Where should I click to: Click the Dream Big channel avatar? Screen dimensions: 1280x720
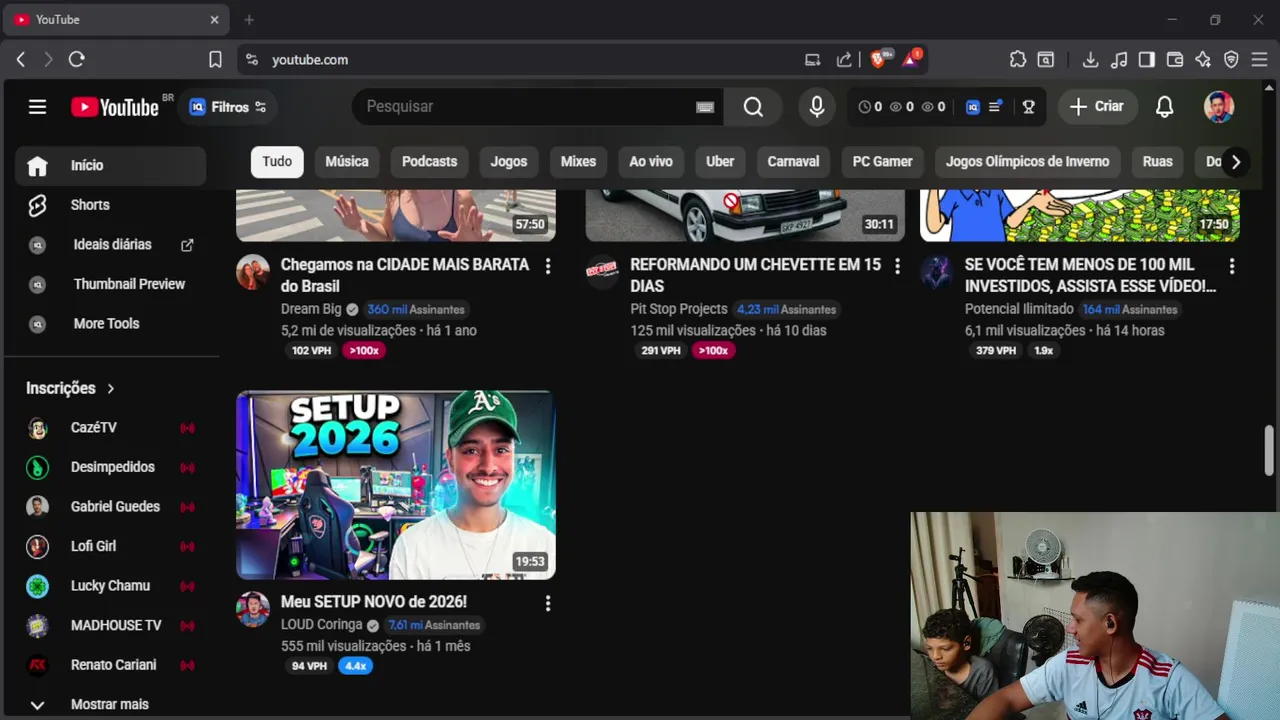253,272
